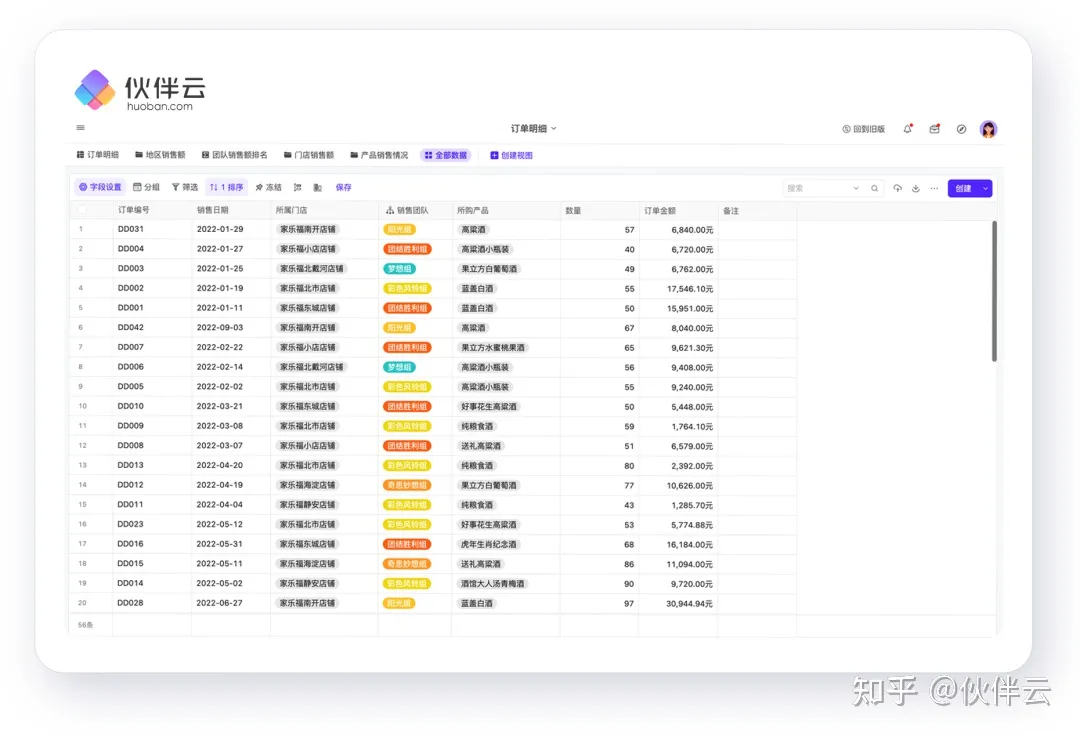Click the 回到旧版 button
Viewport: 1080px width, 736px height.
coord(864,129)
